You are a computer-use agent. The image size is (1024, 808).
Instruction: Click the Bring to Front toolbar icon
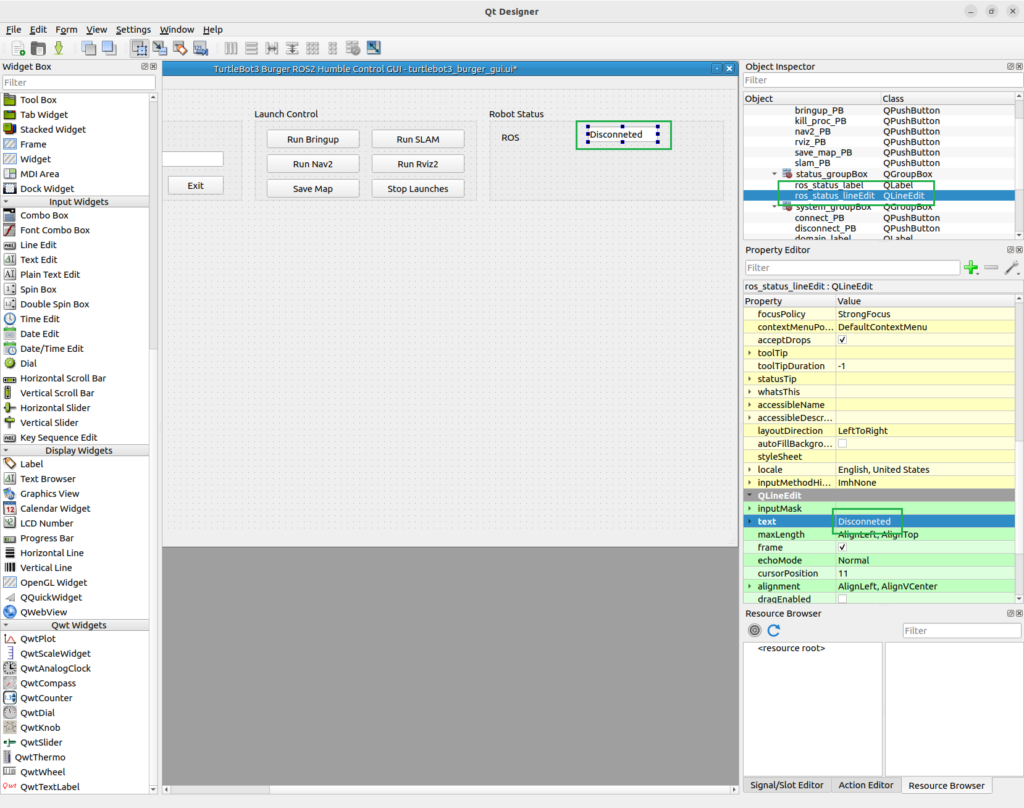(109, 48)
